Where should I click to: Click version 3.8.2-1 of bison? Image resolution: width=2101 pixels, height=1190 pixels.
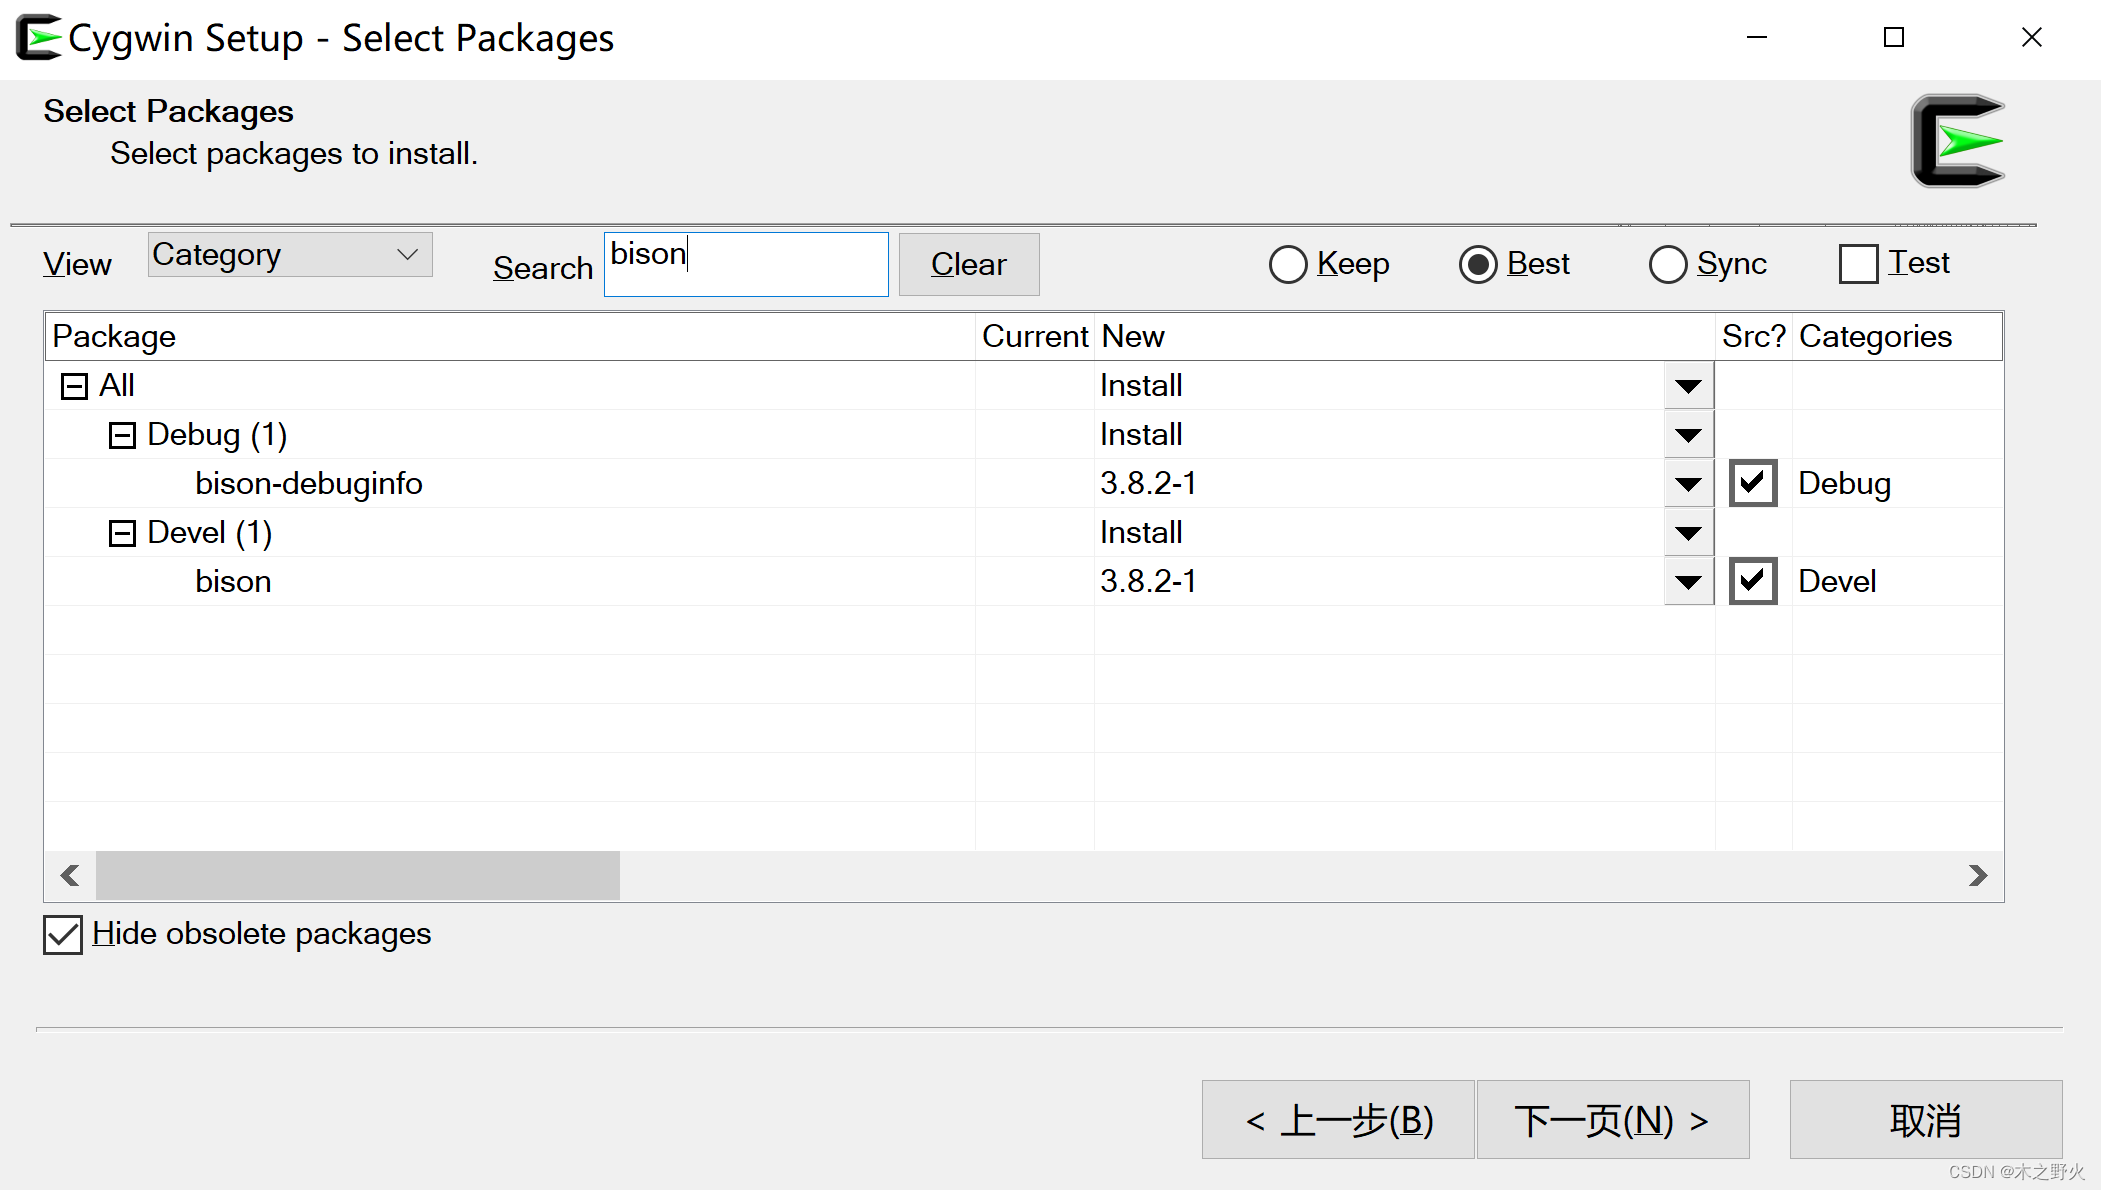[x=1149, y=582]
